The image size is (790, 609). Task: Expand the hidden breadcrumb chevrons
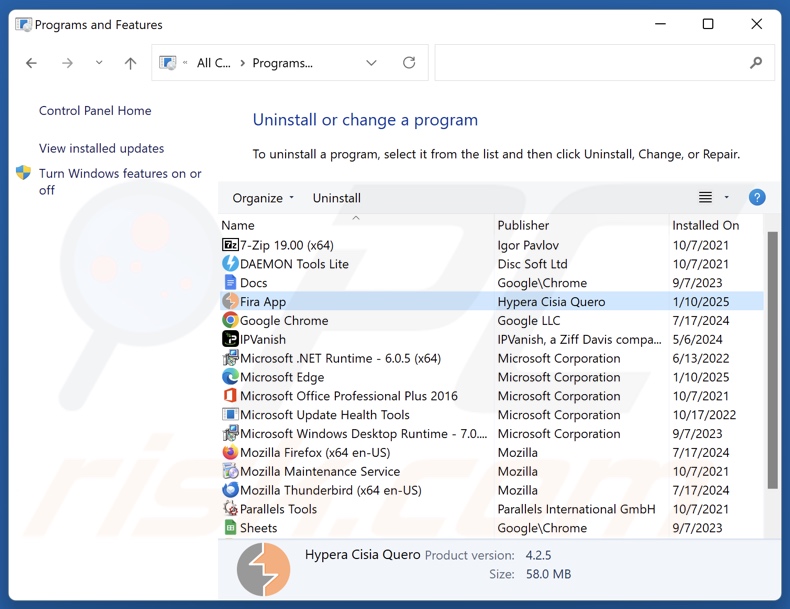tap(185, 62)
